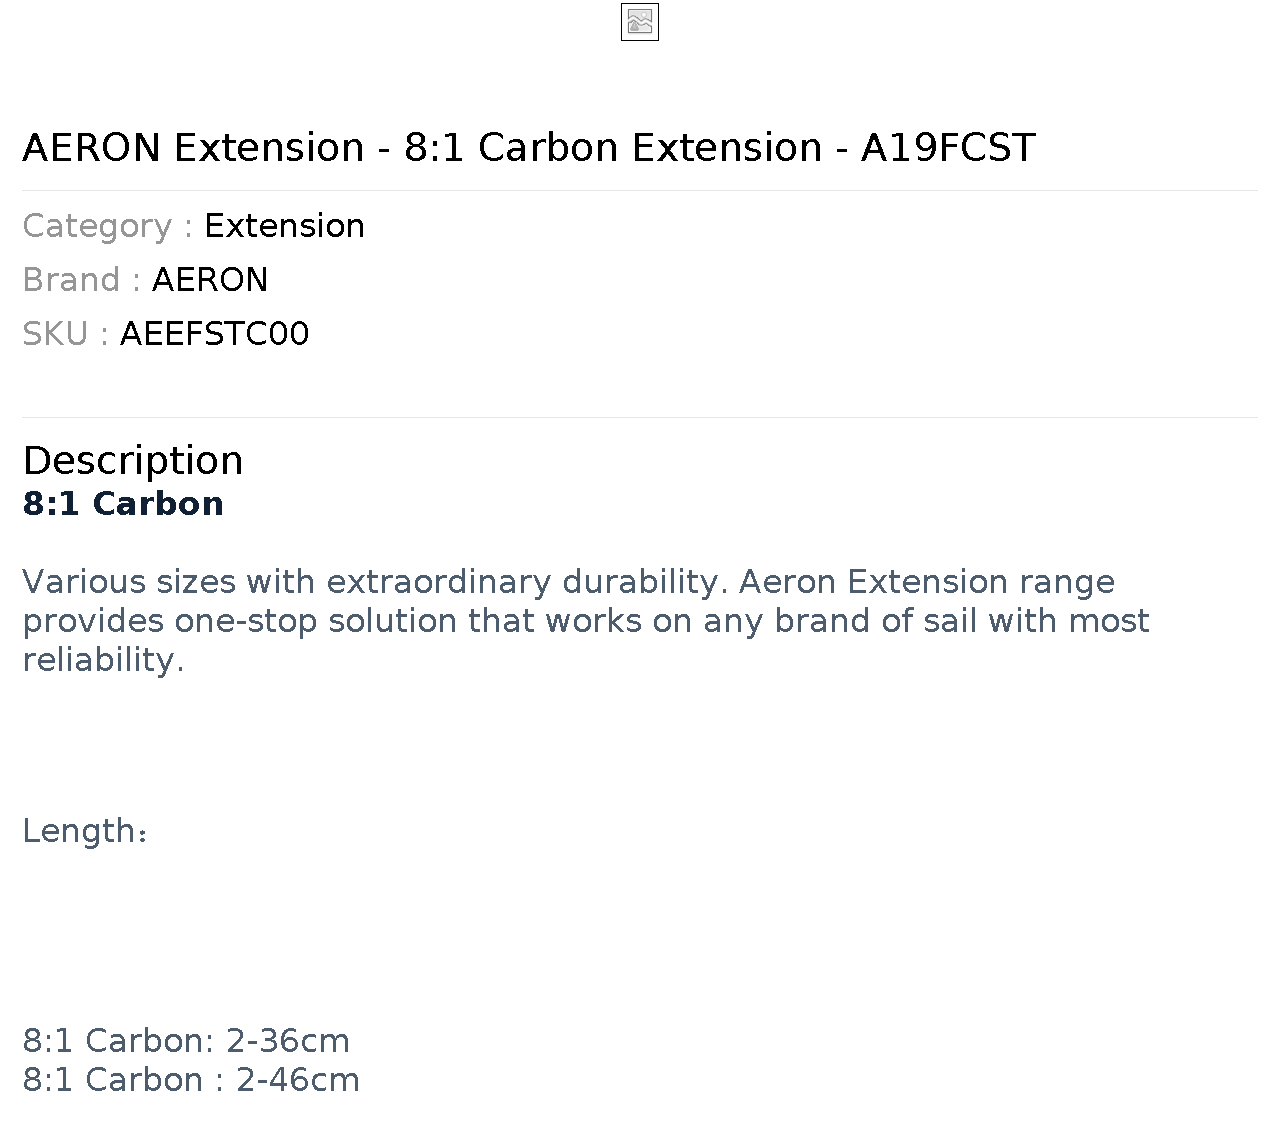The height and width of the screenshot is (1121, 1280).
Task: Click 'Aeron Extension range' phrase in description
Action: (x=927, y=582)
